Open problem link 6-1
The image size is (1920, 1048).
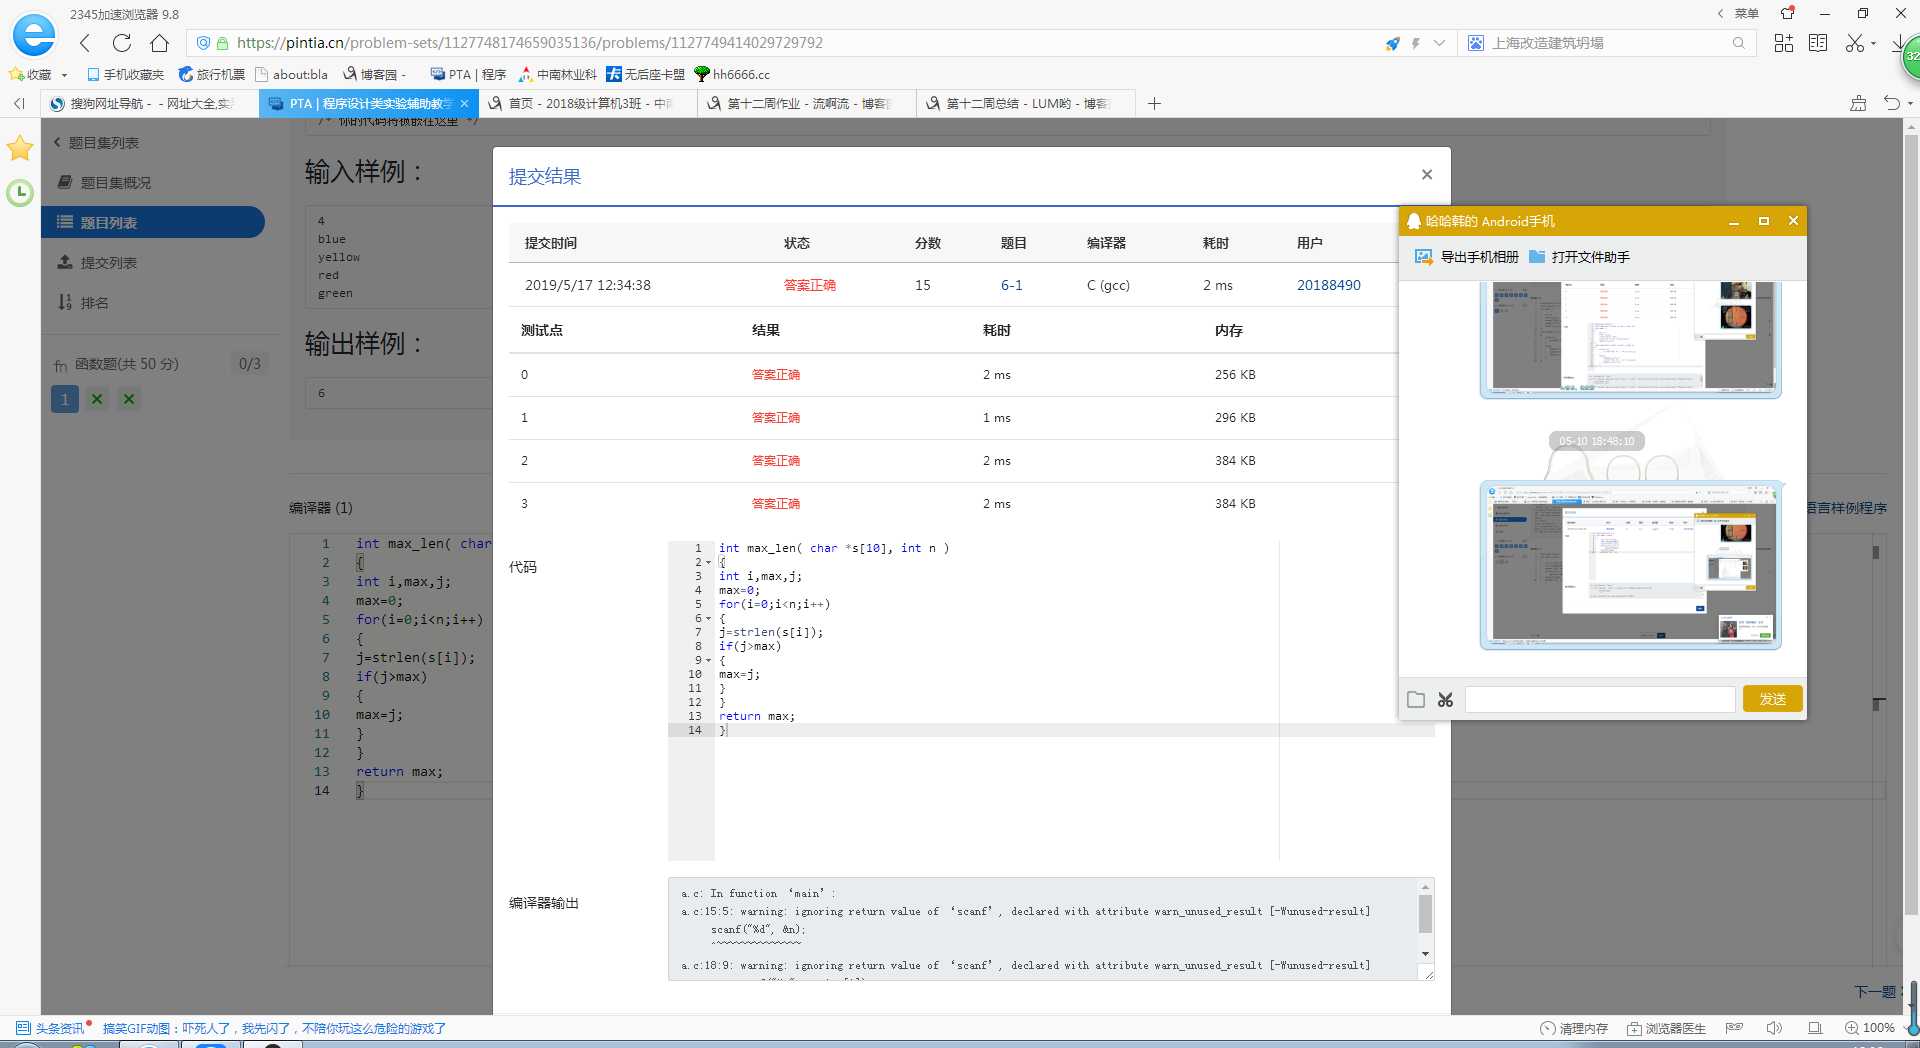click(x=1012, y=285)
